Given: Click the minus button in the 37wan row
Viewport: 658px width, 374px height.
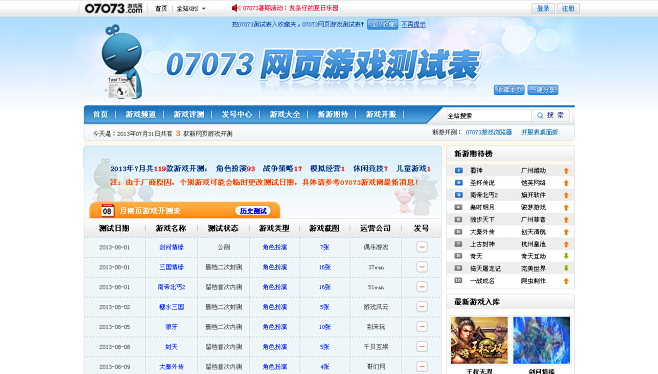Looking at the screenshot, I should click(x=422, y=267).
